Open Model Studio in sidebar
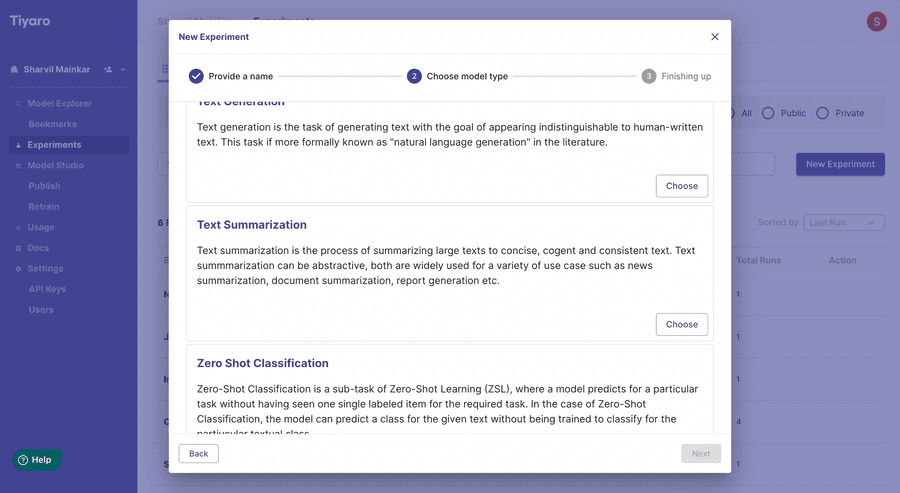The width and height of the screenshot is (900, 493). click(56, 165)
